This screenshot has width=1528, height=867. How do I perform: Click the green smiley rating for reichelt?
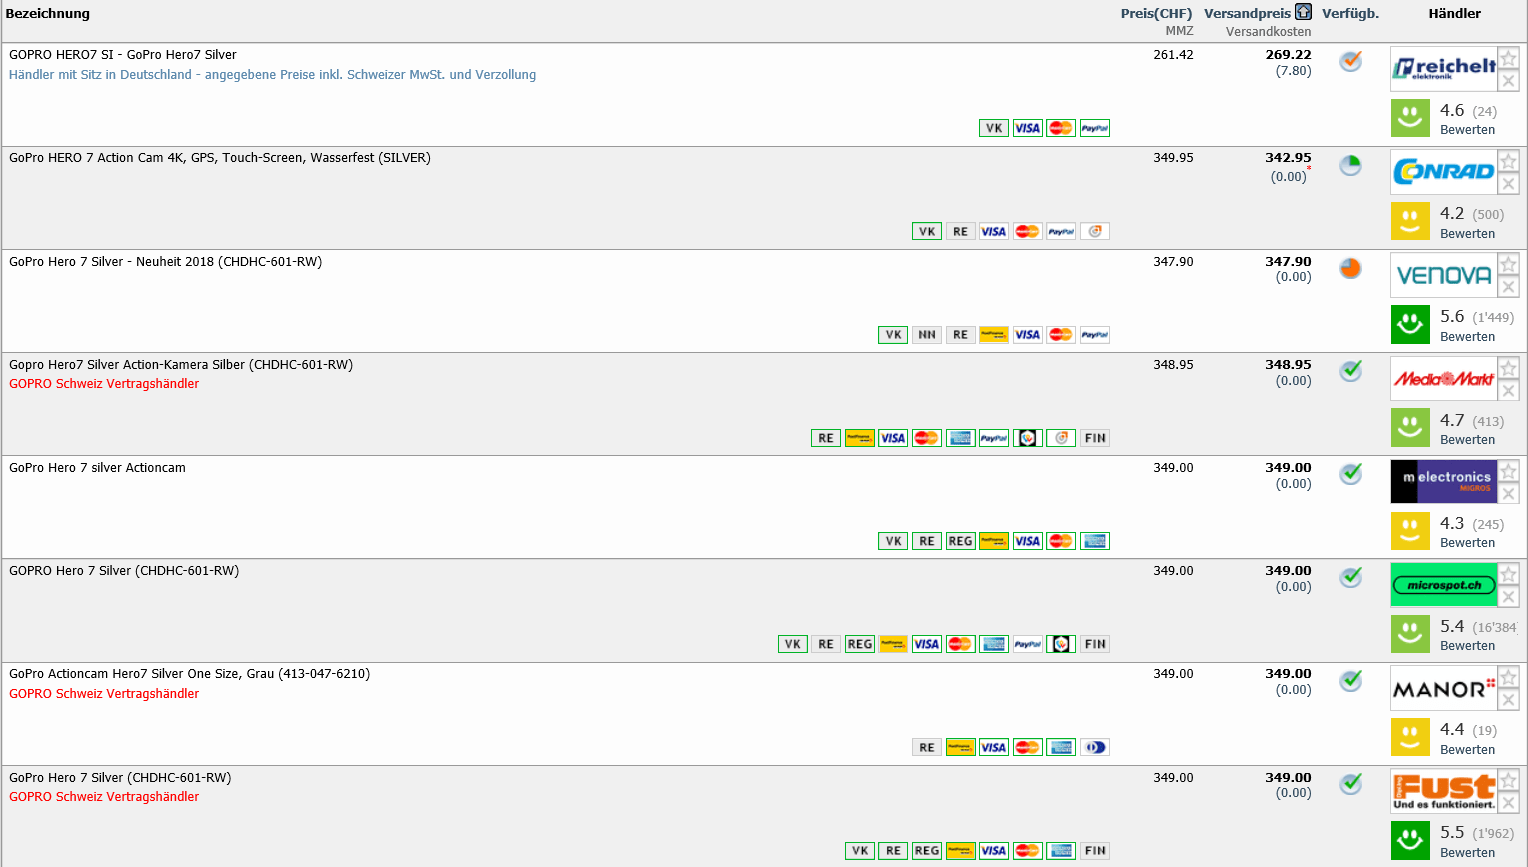1410,118
